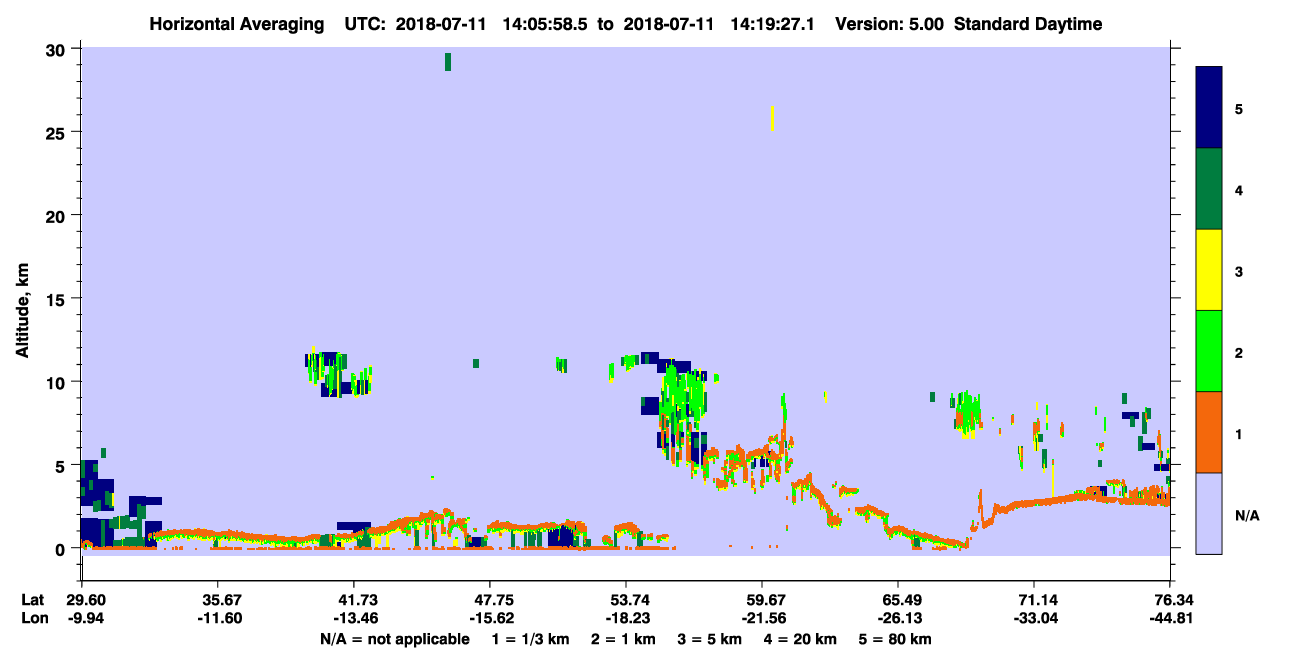Click the longitude value '-44.81'
1300x667 pixels.
coord(1170,619)
